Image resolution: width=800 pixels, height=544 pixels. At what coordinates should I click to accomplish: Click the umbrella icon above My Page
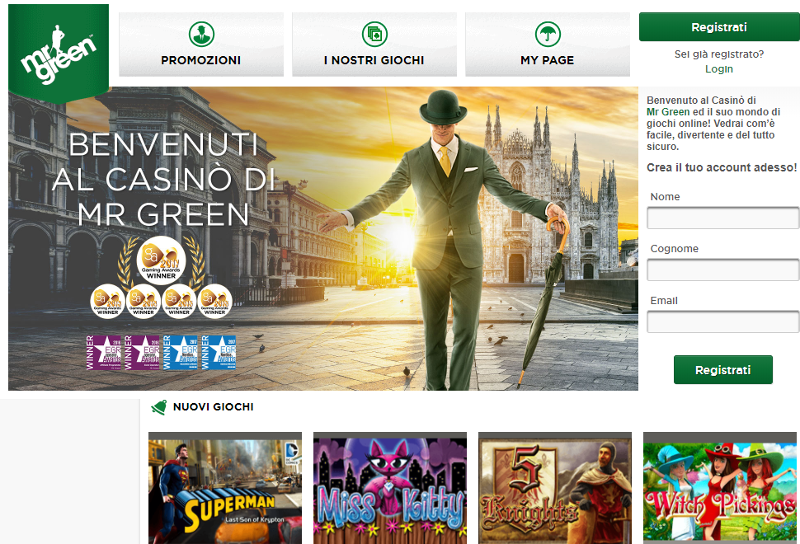click(548, 34)
